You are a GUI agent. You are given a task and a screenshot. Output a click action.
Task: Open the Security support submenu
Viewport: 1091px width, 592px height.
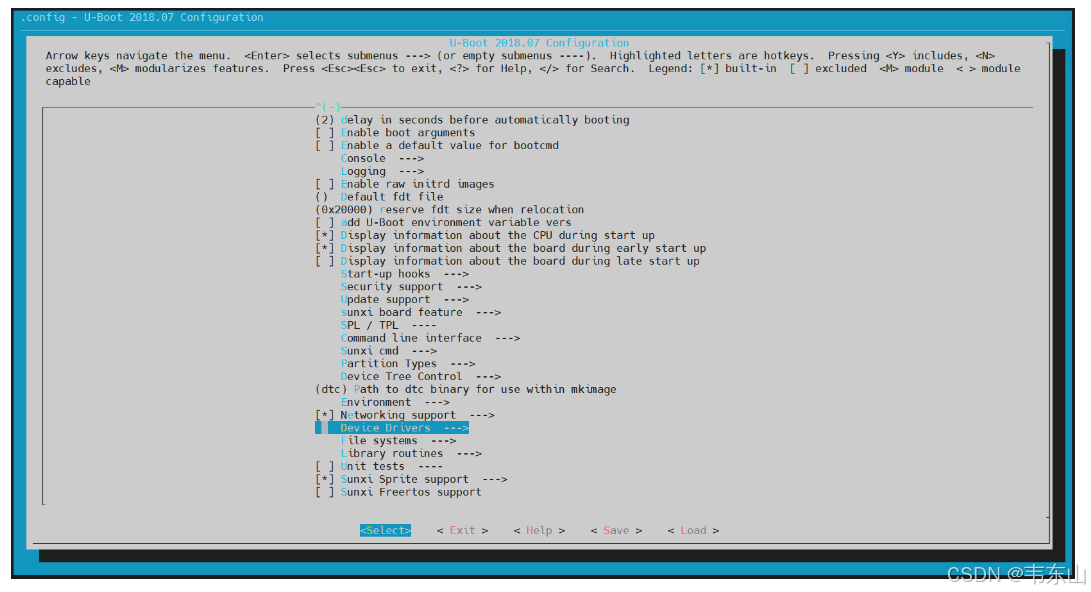411,287
